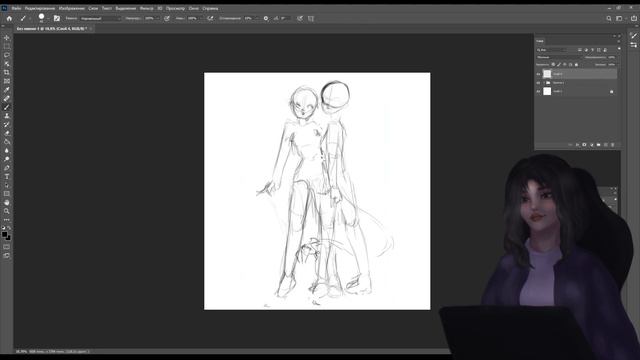Click the share icon at top right
This screenshot has width=640, height=360.
pos(633,18)
